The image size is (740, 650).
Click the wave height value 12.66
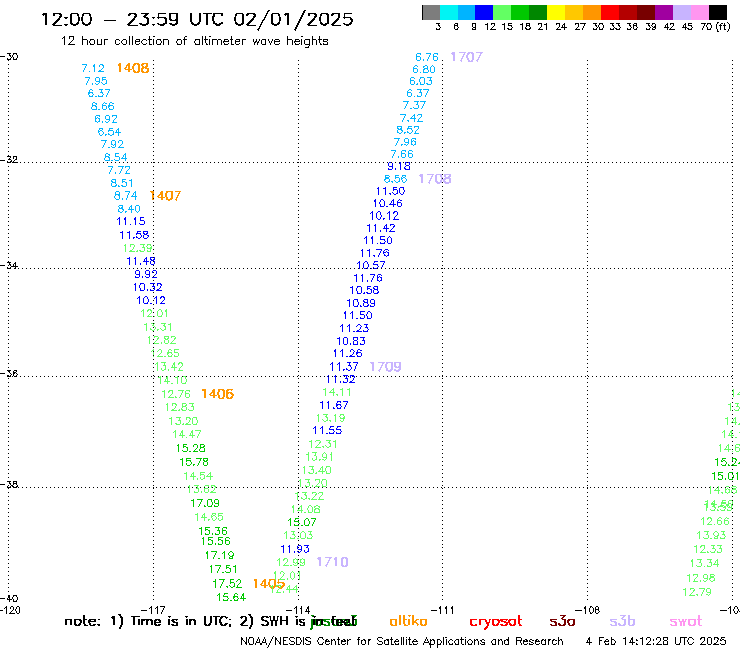(x=715, y=521)
